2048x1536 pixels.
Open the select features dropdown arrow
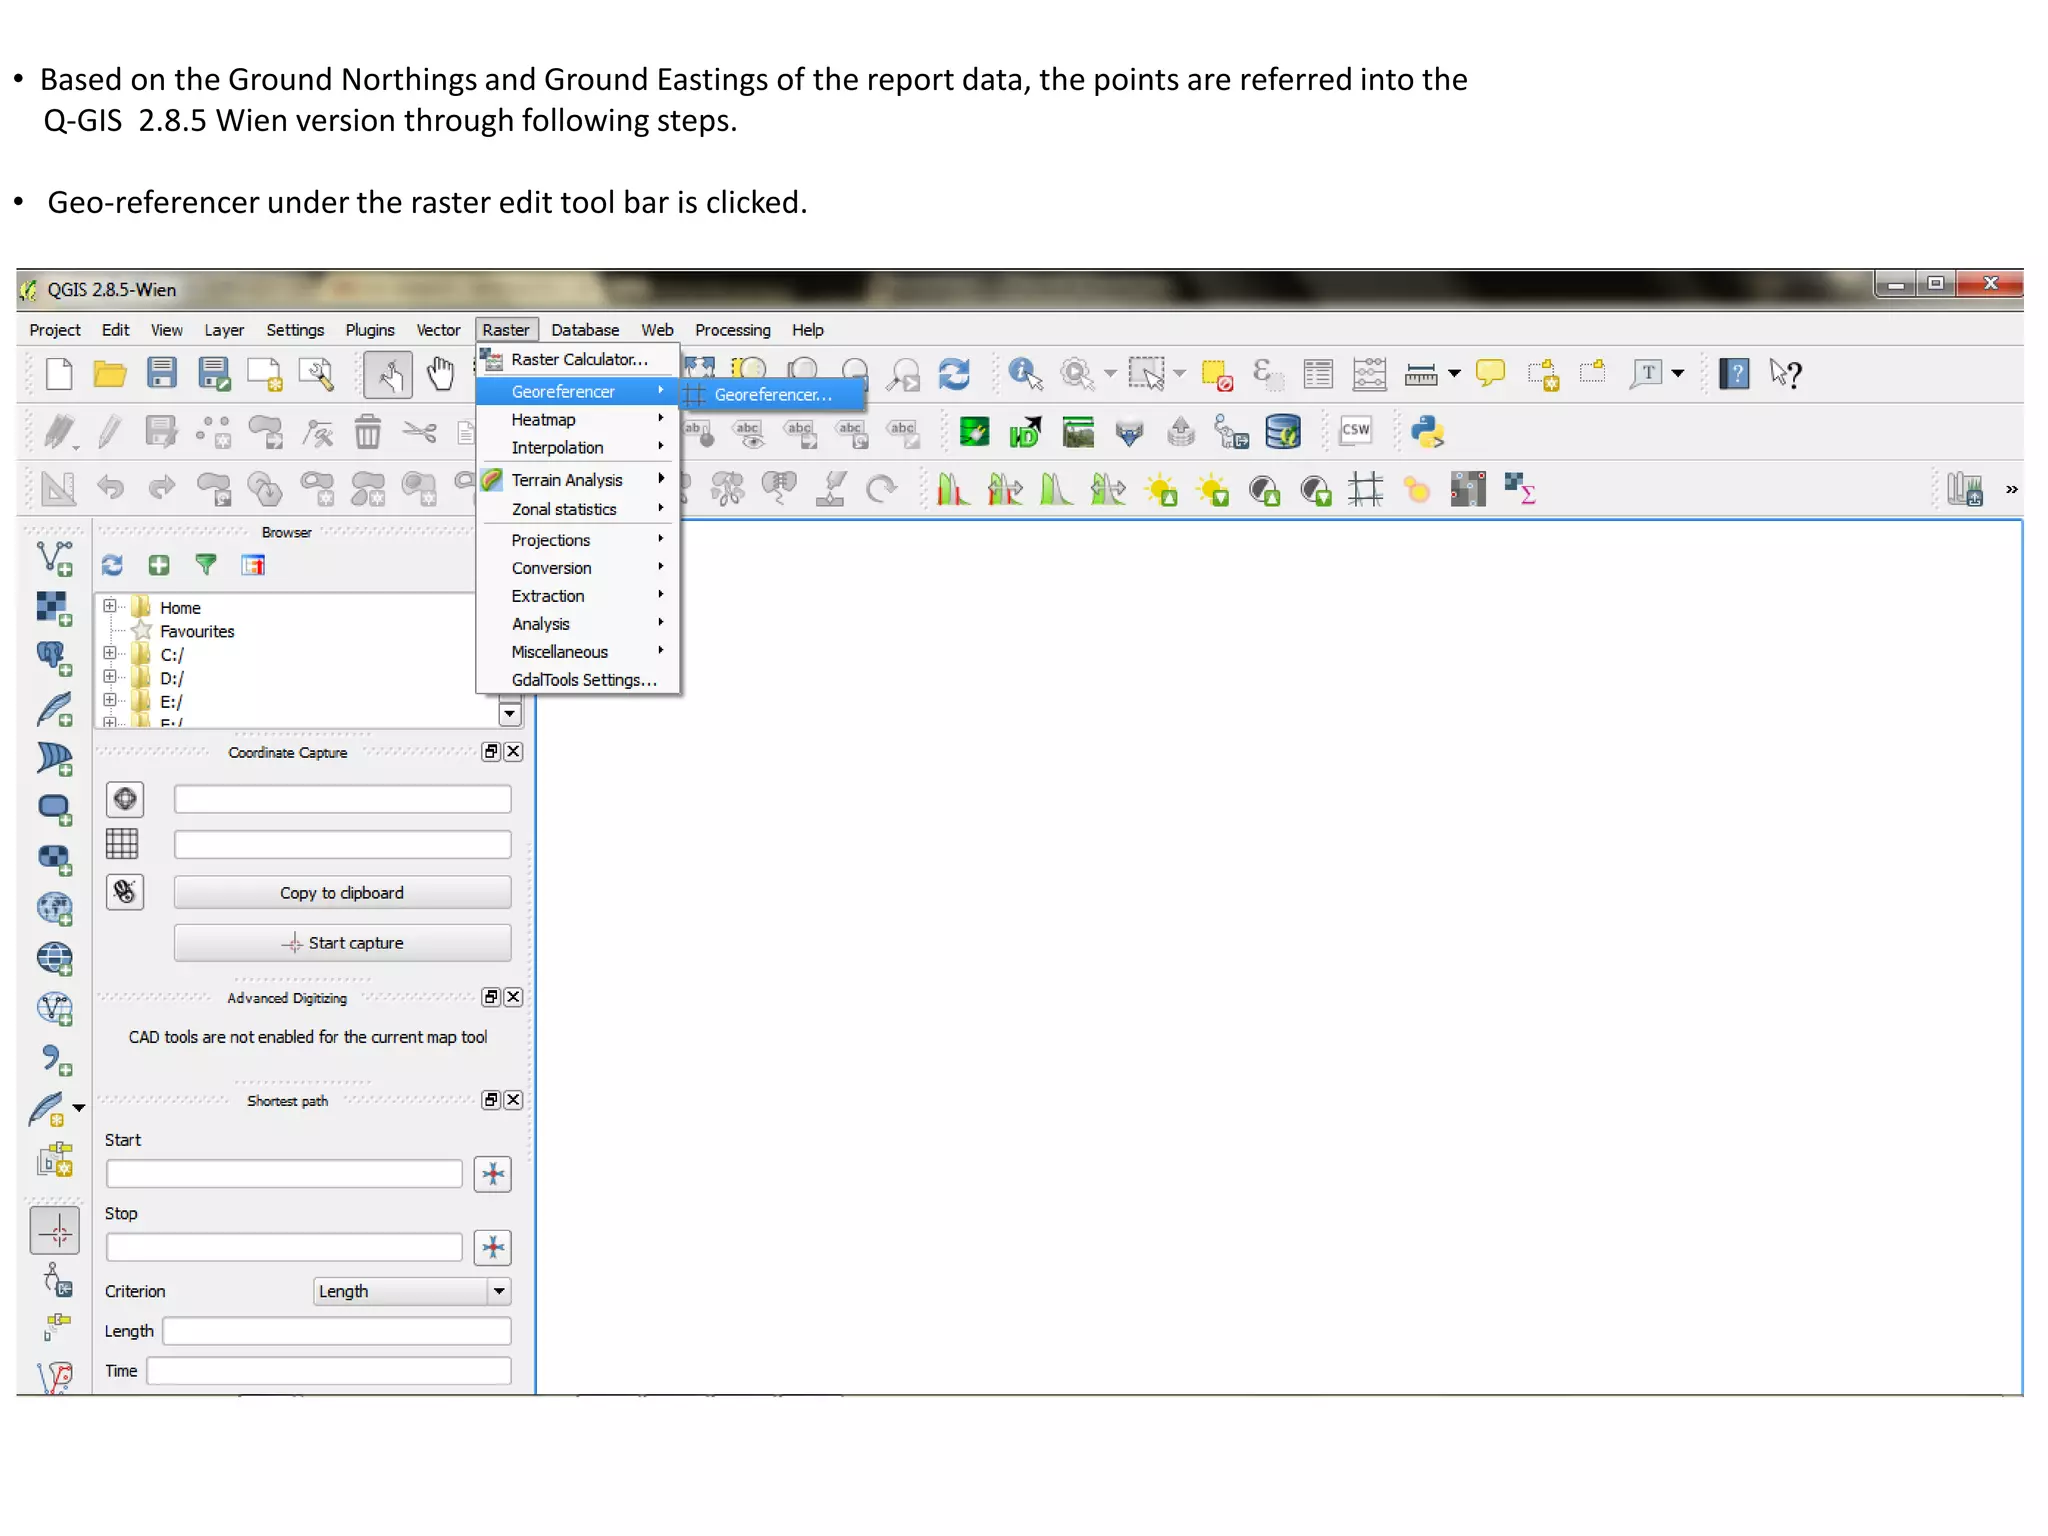tap(1179, 374)
